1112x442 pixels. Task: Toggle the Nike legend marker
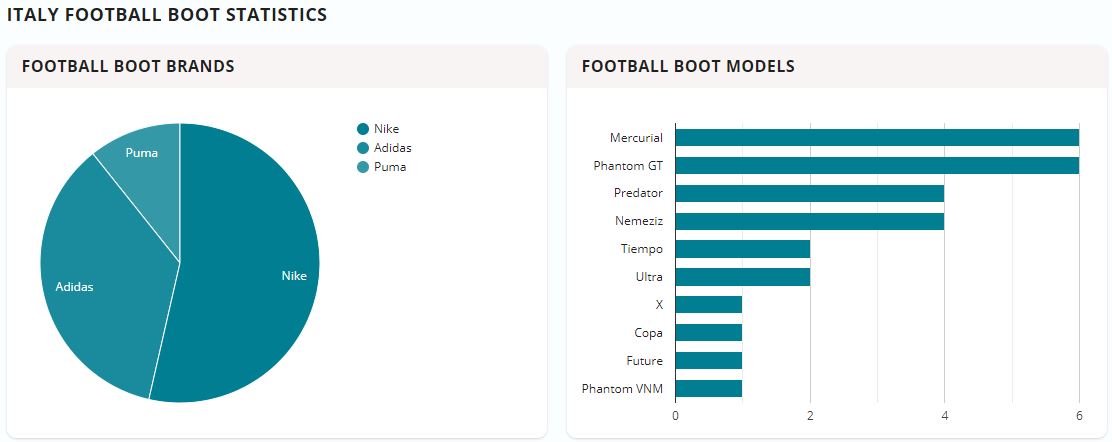tap(363, 129)
